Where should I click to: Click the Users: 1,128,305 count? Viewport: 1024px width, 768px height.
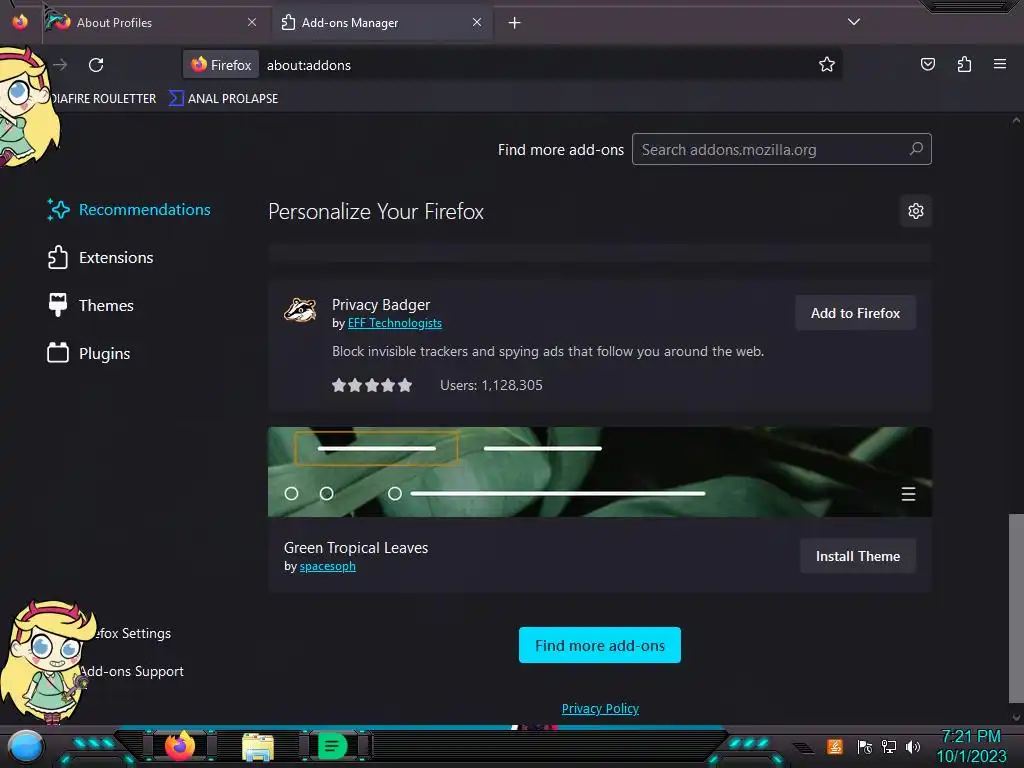tap(491, 385)
